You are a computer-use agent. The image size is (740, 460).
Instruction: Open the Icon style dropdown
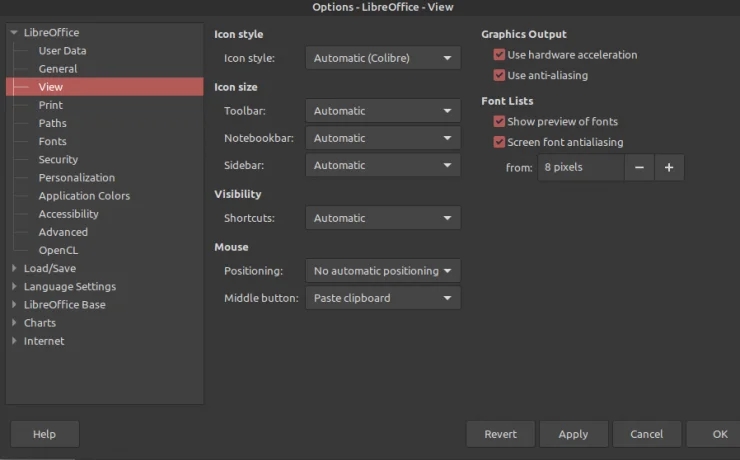tap(383, 58)
